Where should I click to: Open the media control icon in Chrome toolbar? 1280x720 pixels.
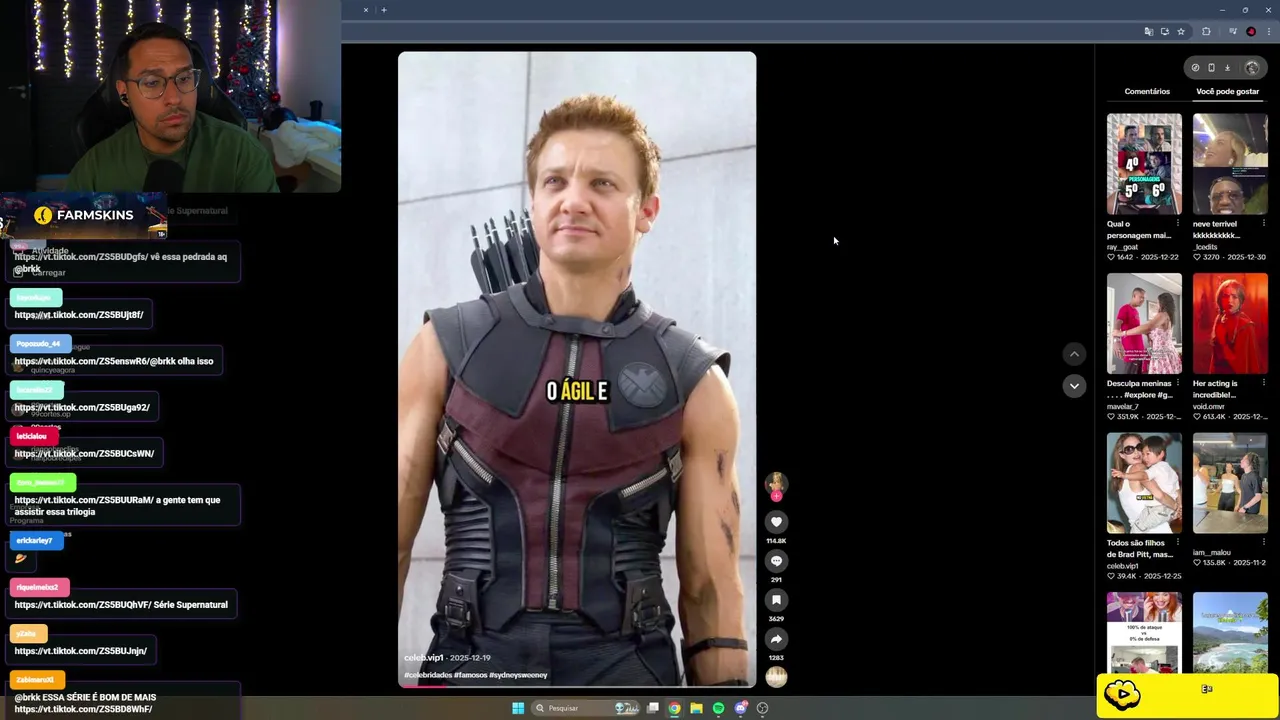[x=1234, y=31]
